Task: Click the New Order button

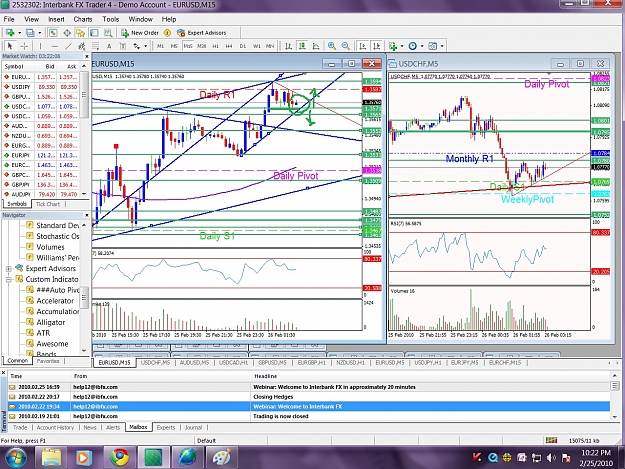Action: (140, 33)
